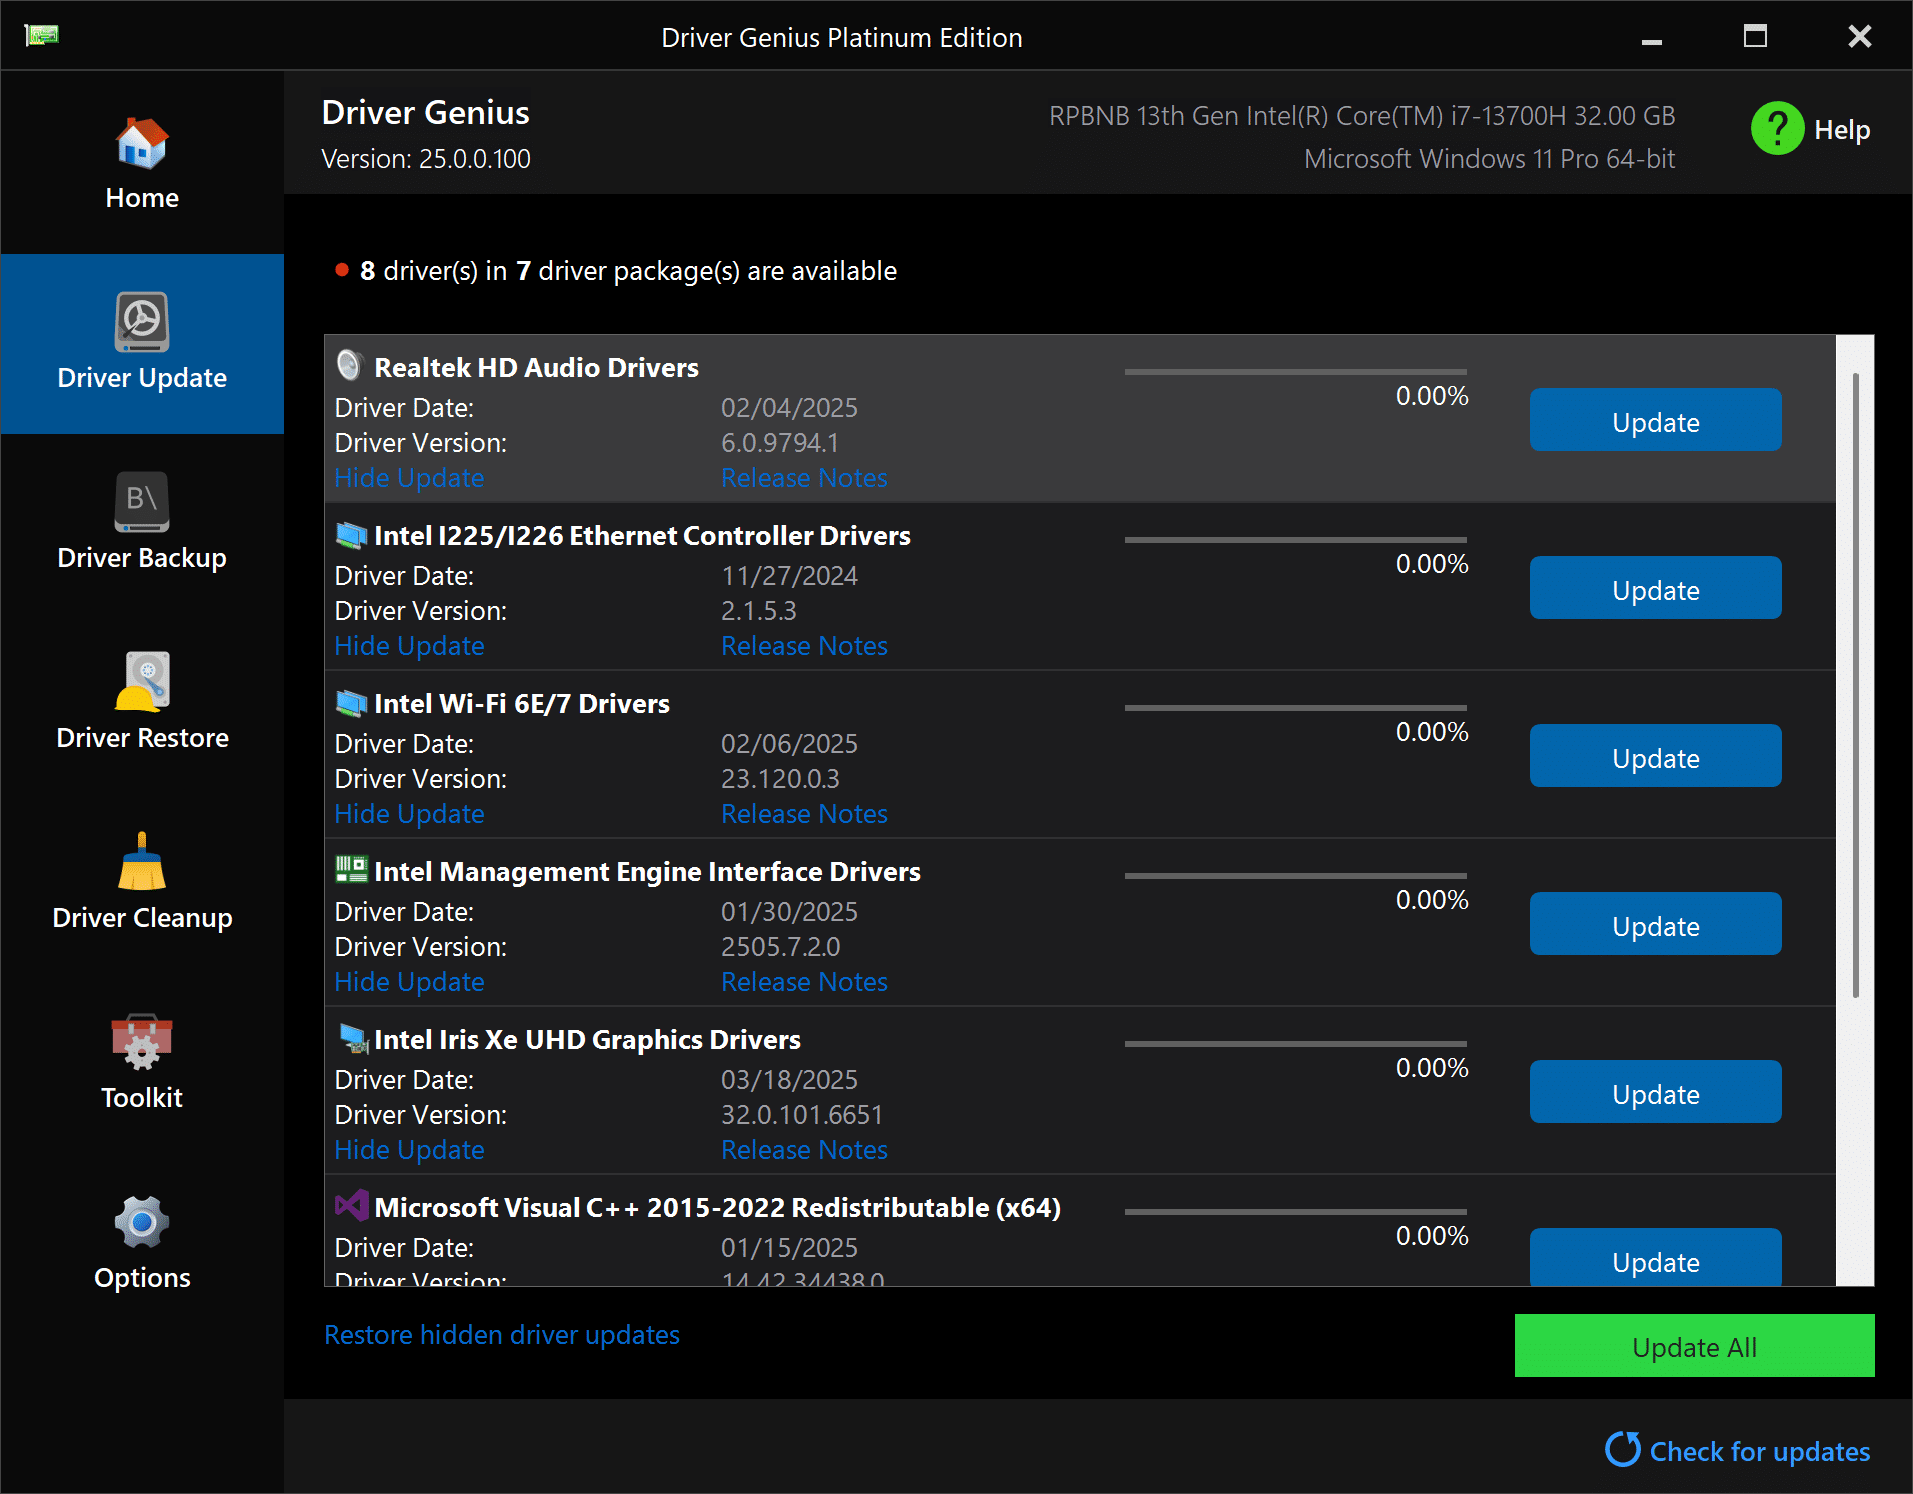Click Restore hidden driver updates

click(501, 1334)
